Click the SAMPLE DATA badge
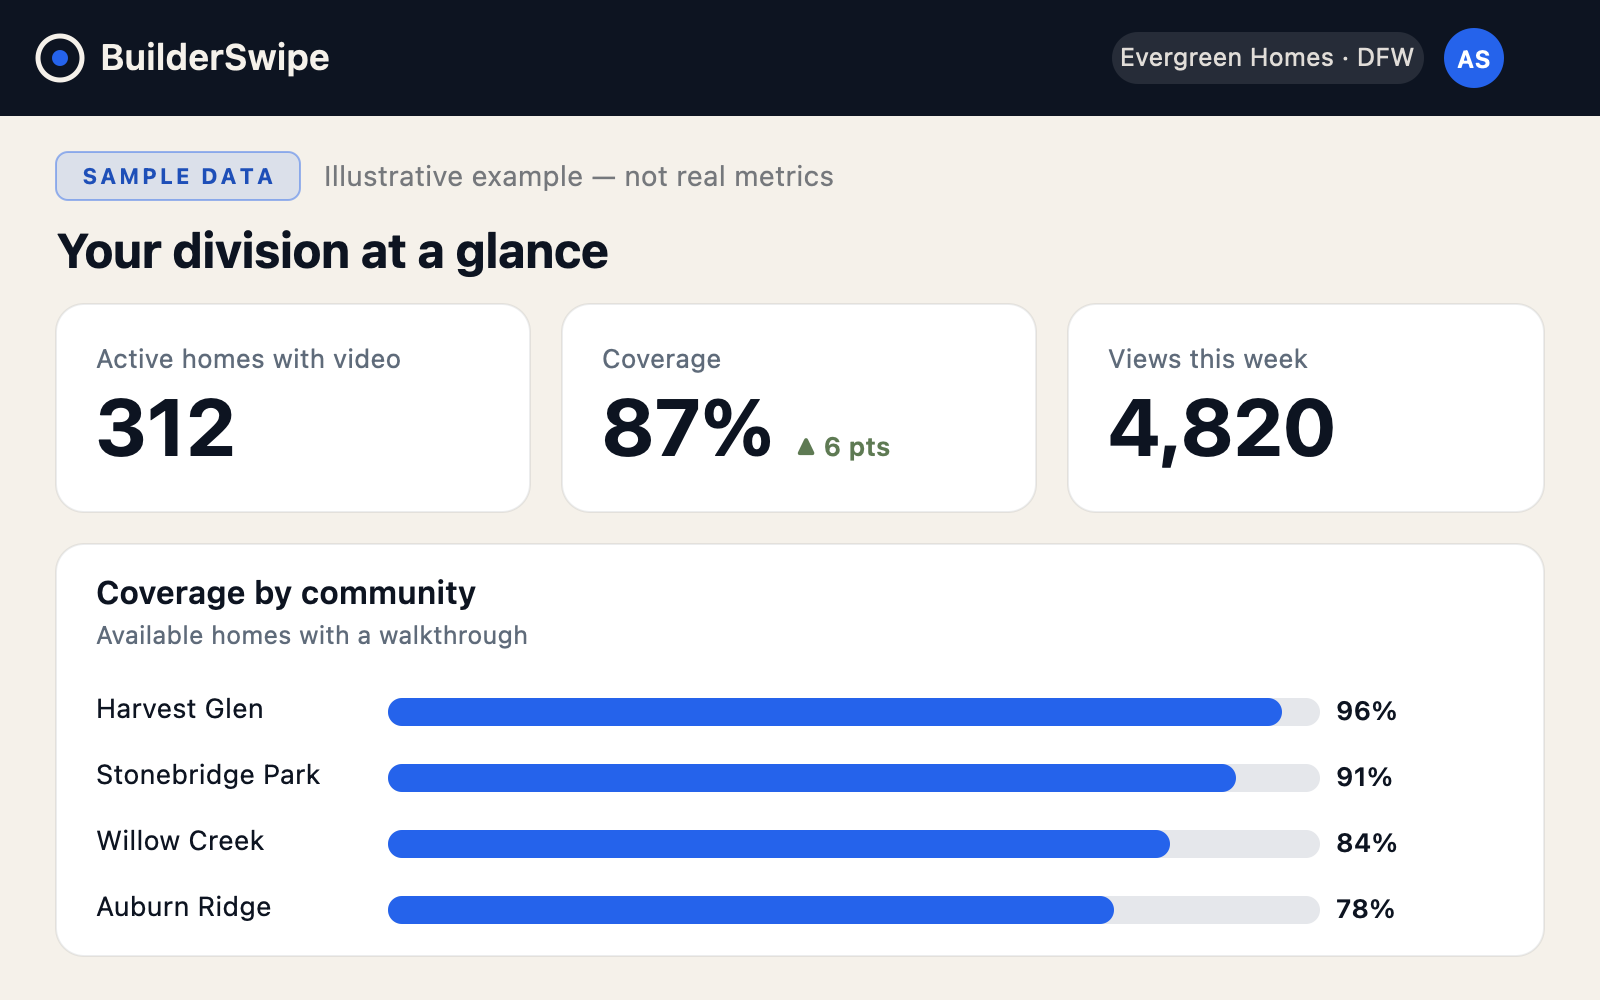 [178, 176]
